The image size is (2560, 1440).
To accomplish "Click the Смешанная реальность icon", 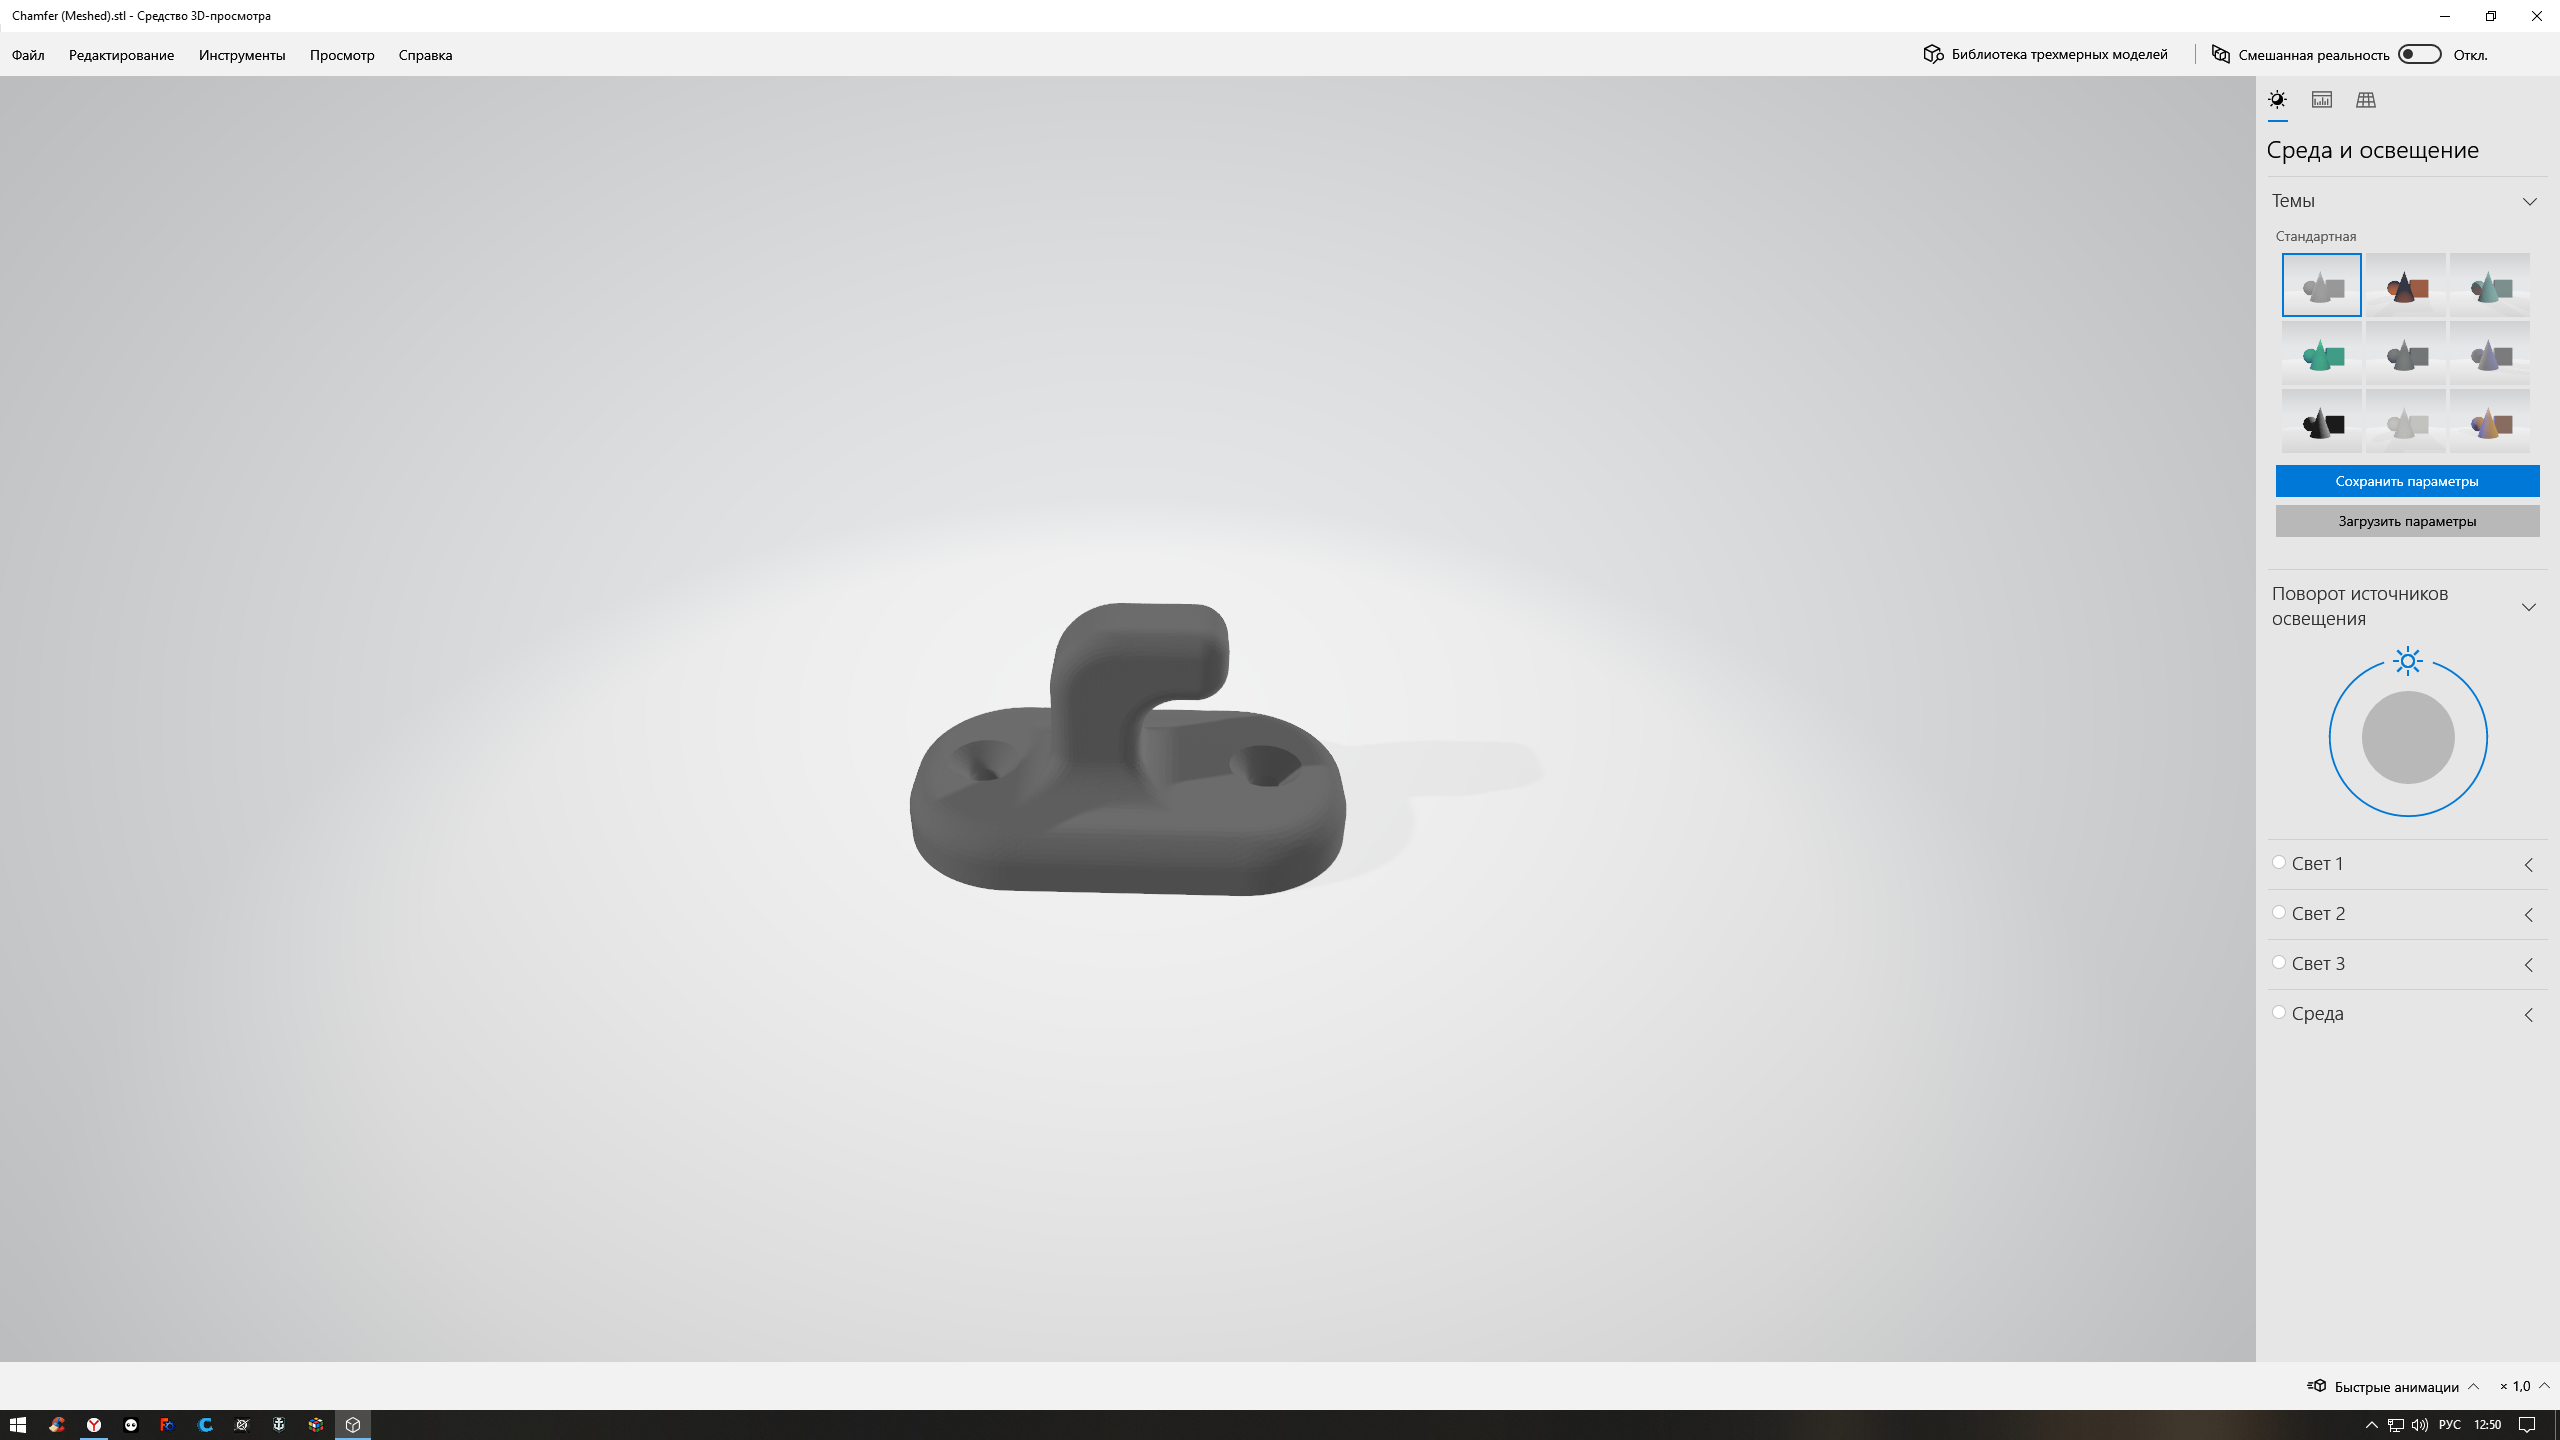I will pos(2220,54).
